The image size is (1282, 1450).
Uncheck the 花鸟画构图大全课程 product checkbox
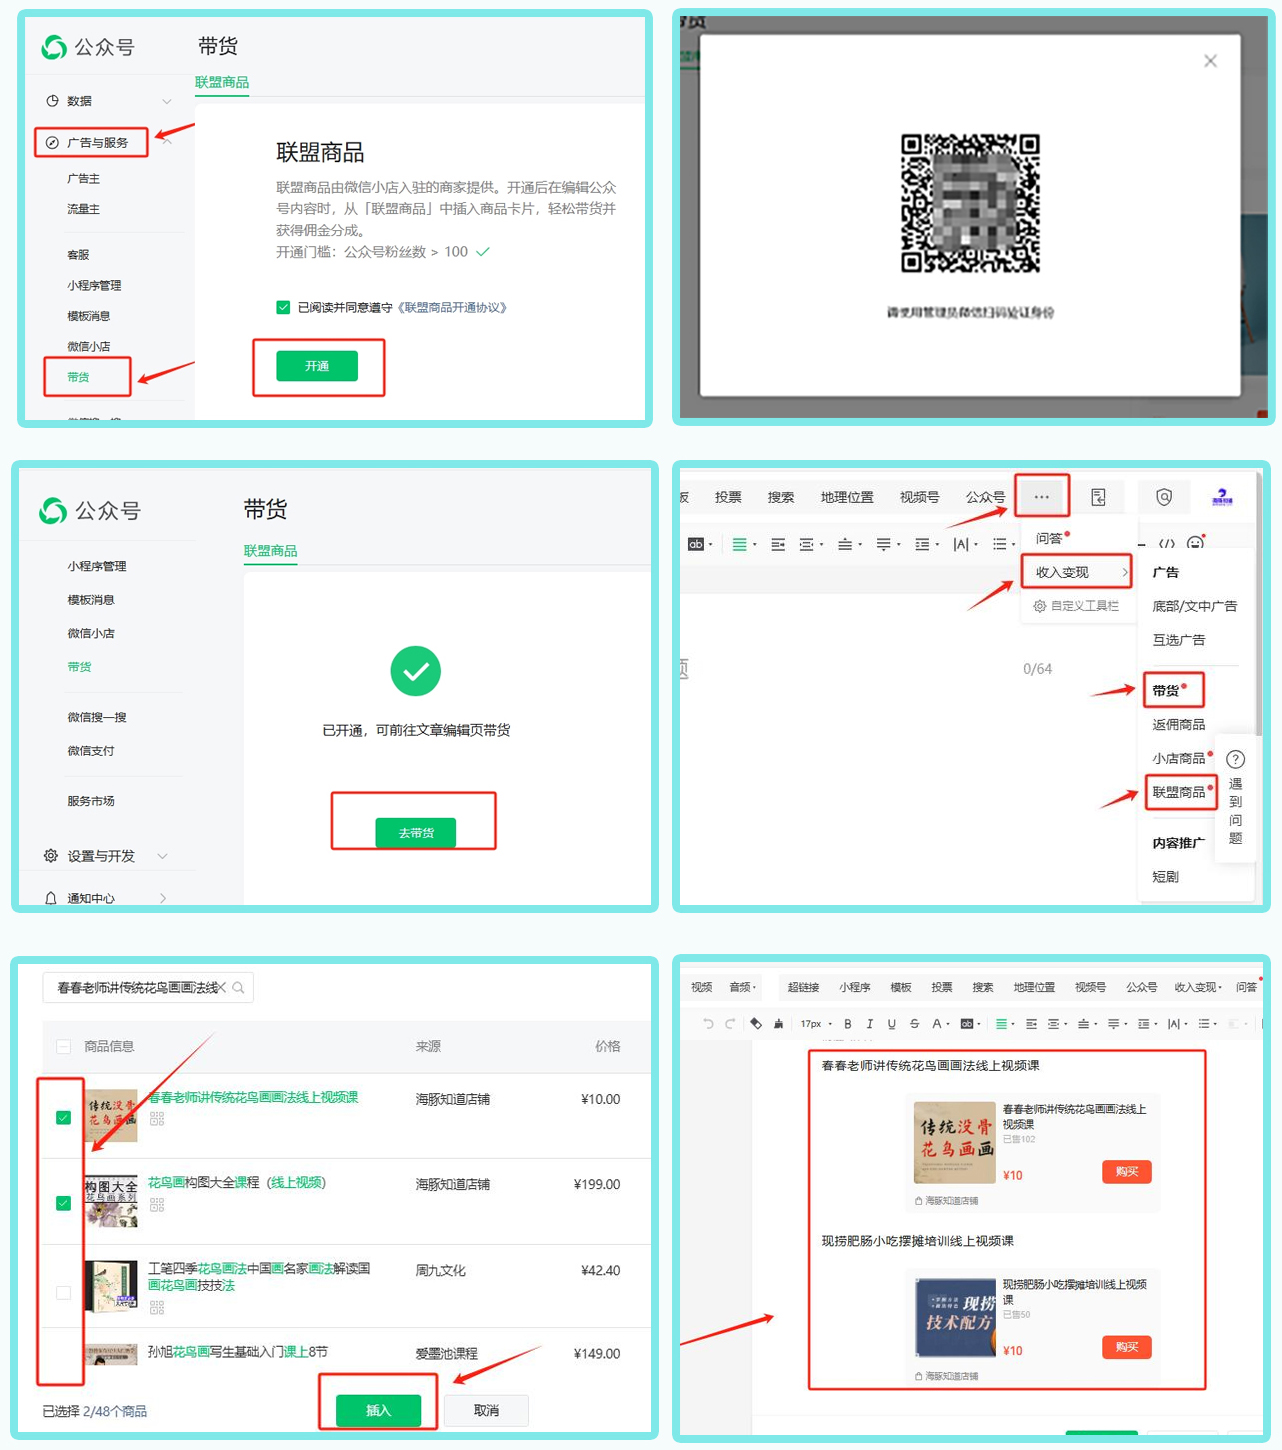pos(64,1203)
